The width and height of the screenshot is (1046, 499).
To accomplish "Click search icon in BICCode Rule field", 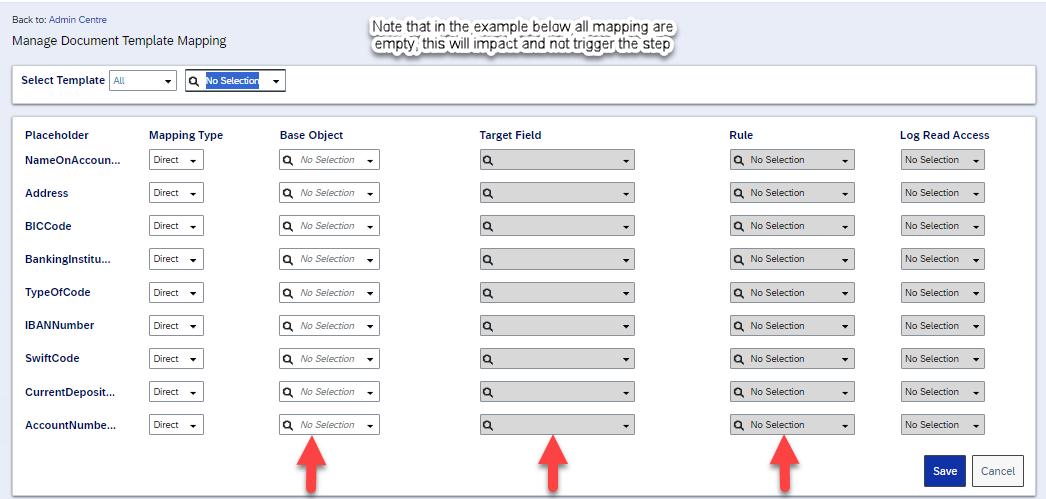I will pos(738,226).
